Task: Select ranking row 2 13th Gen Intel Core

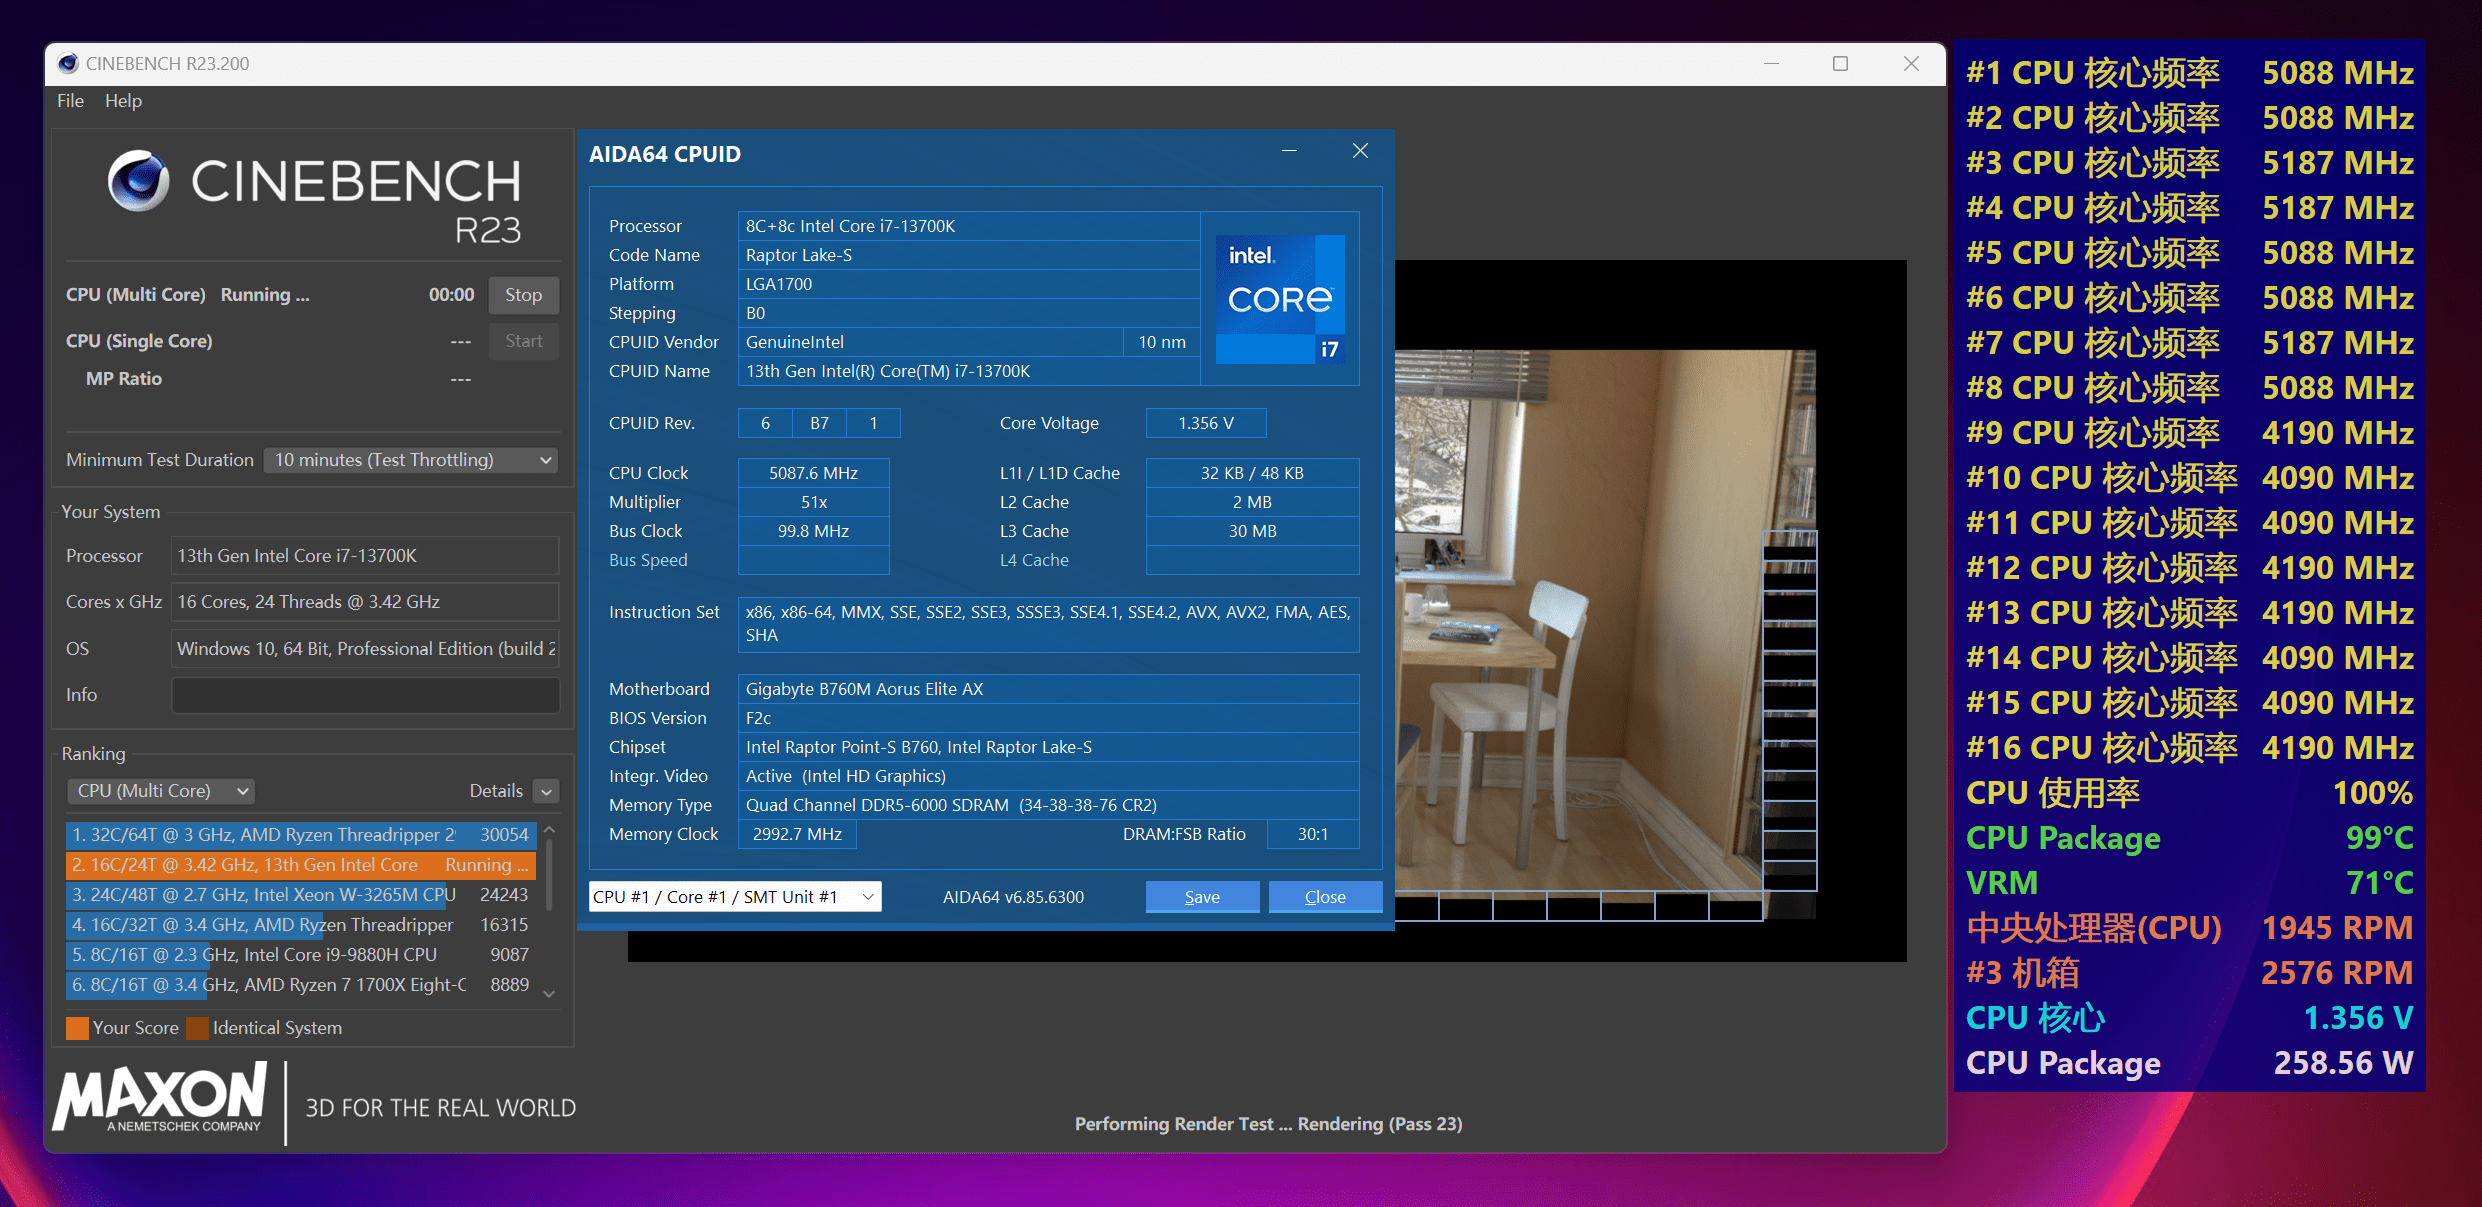Action: coord(301,865)
